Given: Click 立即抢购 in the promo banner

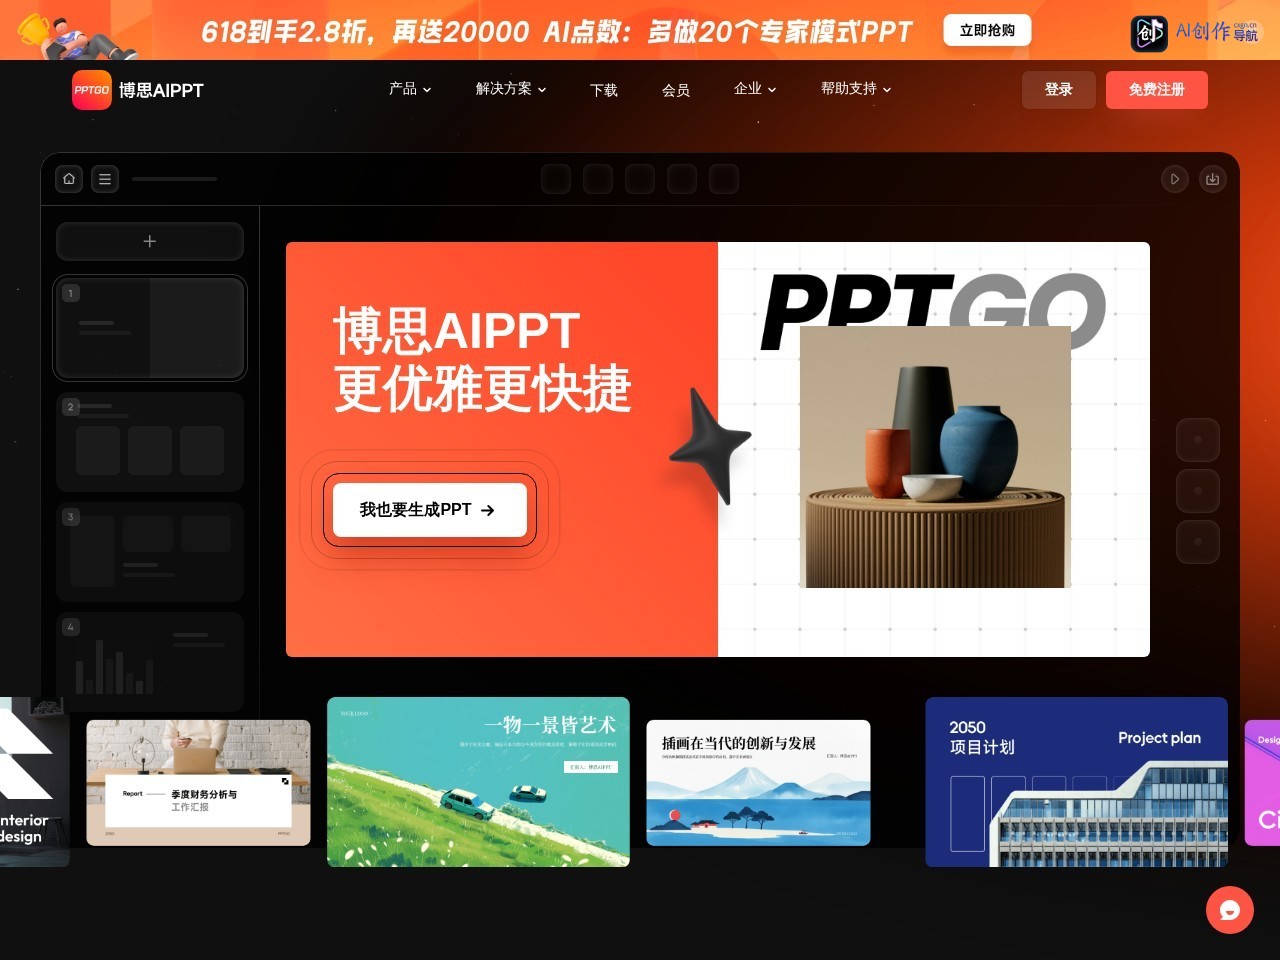Looking at the screenshot, I should click(987, 30).
